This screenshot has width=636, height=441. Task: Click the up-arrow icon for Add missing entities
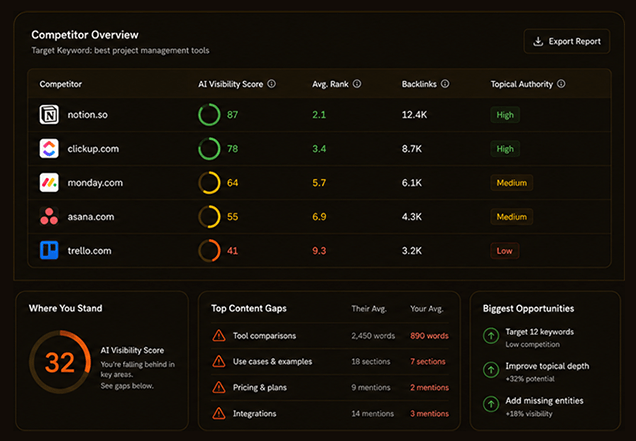[x=491, y=404]
